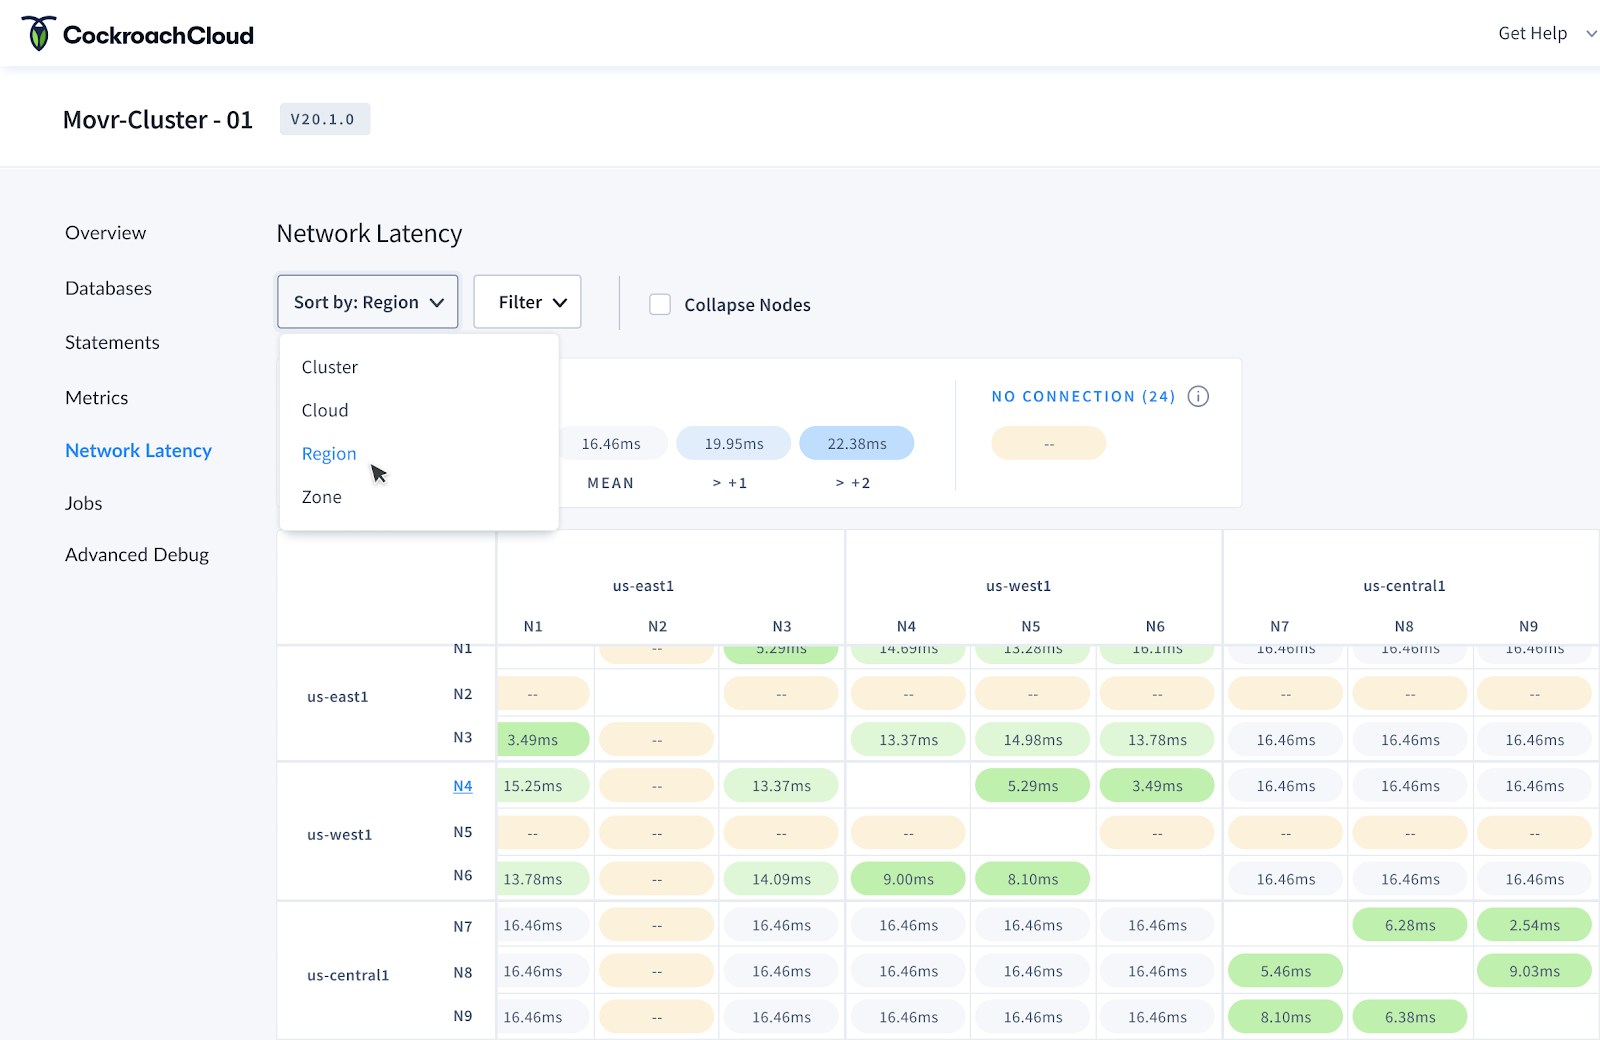Select Zone in the sort menu
The height and width of the screenshot is (1040, 1600).
(322, 497)
